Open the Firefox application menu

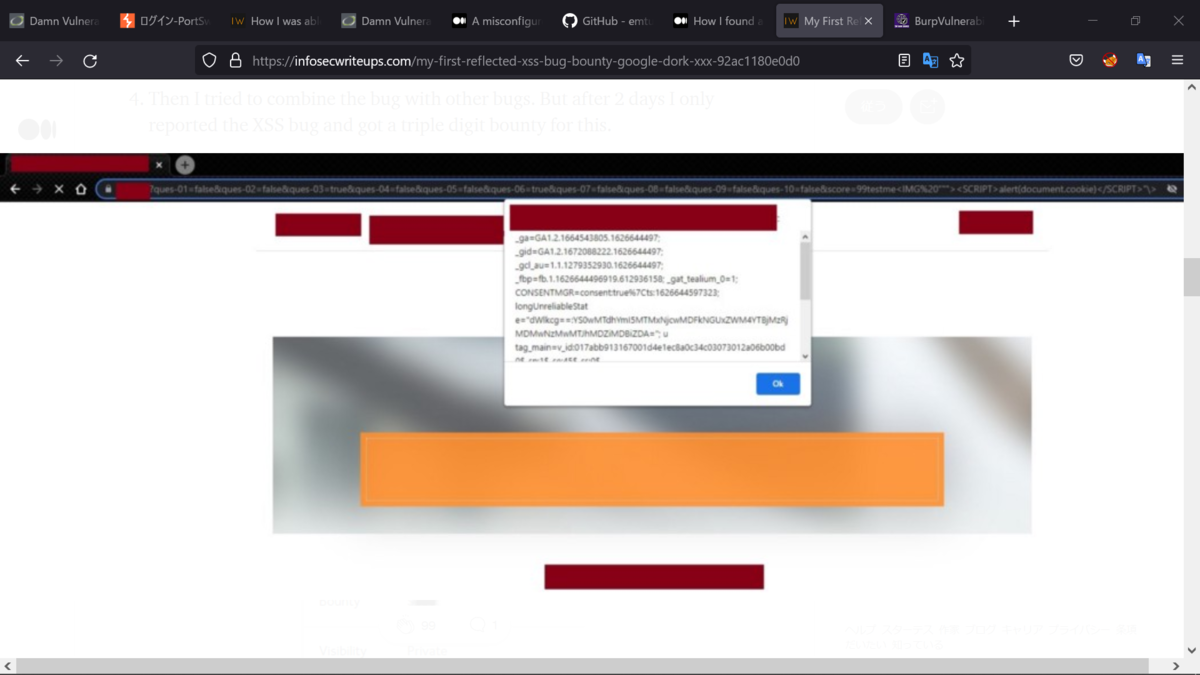click(x=1177, y=60)
